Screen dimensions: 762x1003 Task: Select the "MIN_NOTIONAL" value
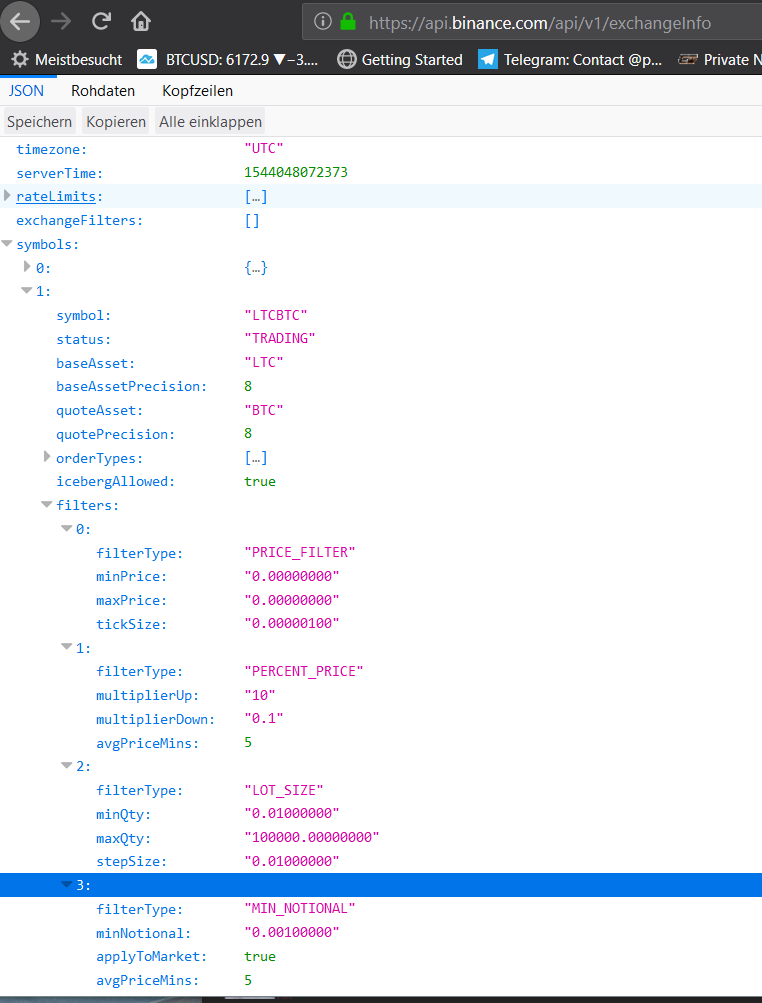[299, 909]
